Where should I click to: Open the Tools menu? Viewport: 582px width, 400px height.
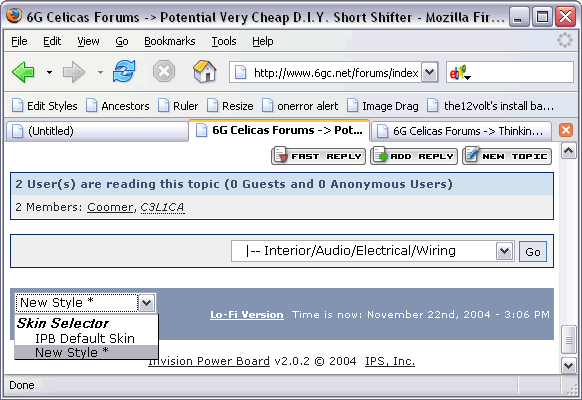click(224, 41)
